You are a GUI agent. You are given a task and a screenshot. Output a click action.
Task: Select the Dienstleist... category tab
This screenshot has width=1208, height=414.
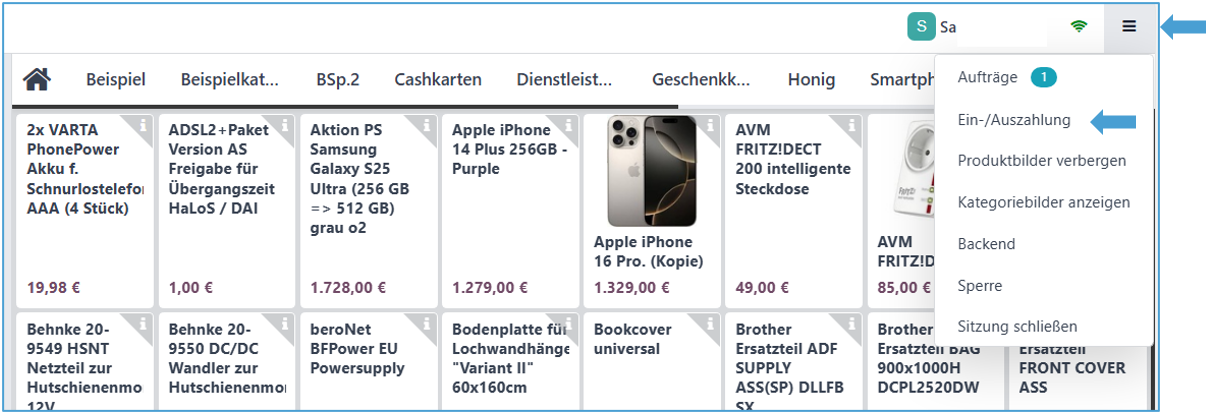pos(564,80)
